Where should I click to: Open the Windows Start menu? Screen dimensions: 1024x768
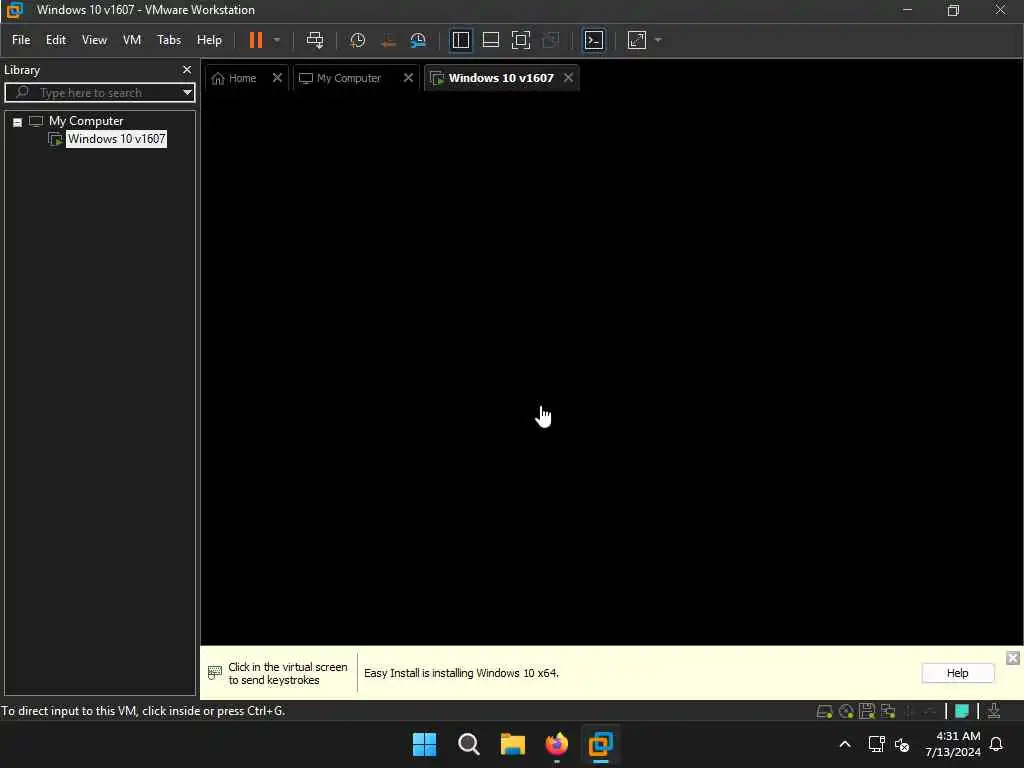[424, 744]
